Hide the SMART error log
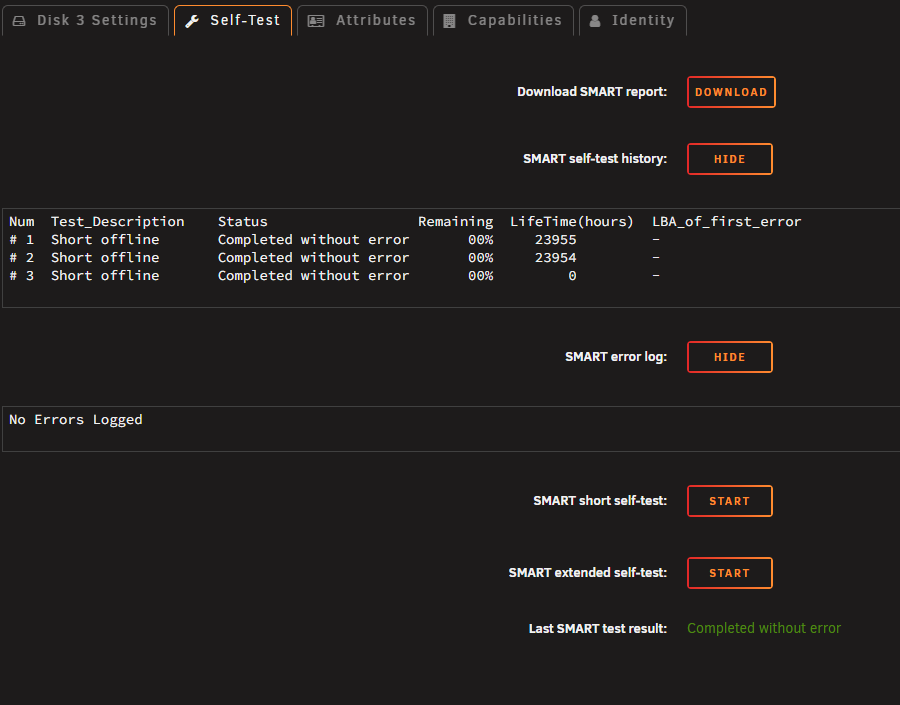900x705 pixels. pyautogui.click(x=730, y=357)
